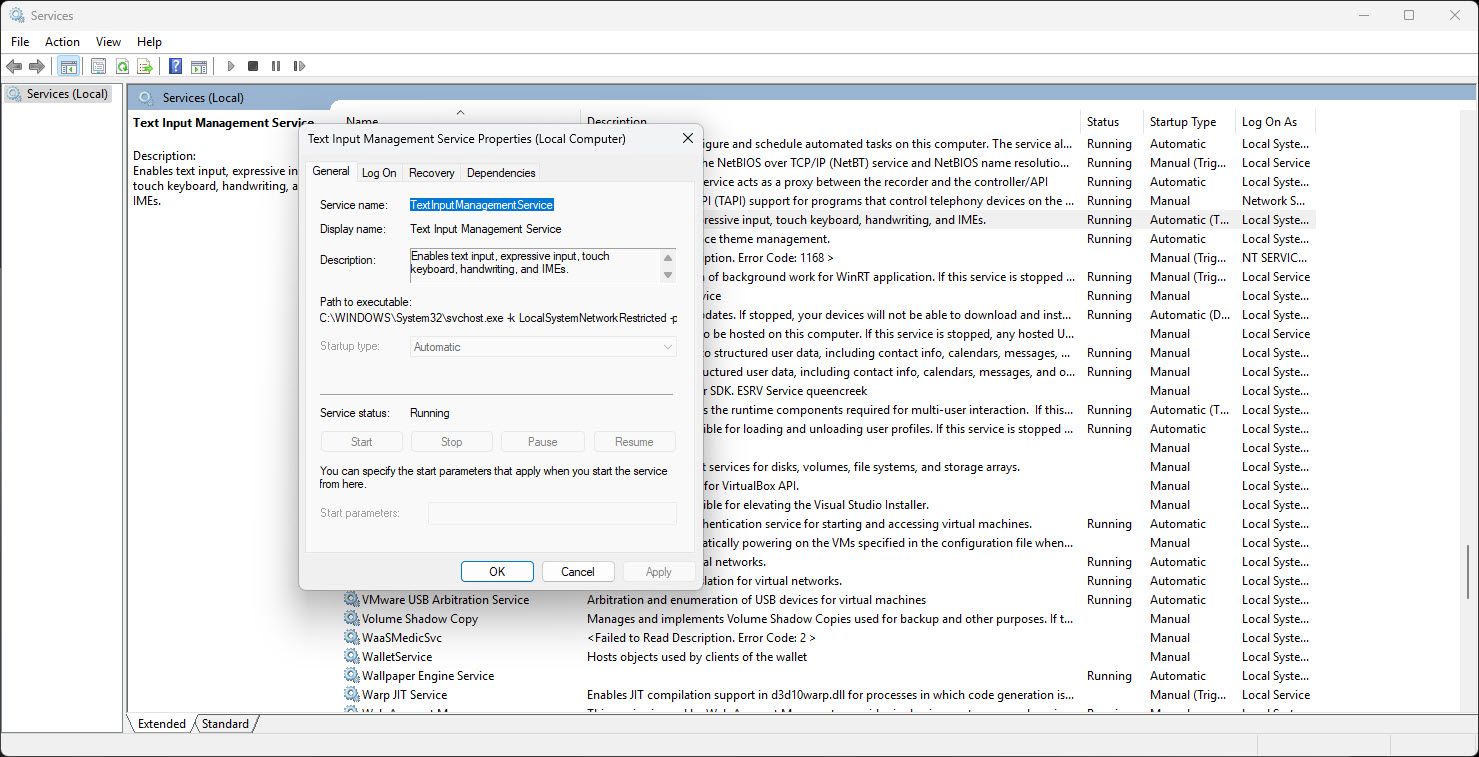Click the Refresh toolbar icon
The height and width of the screenshot is (757, 1479).
tap(122, 66)
